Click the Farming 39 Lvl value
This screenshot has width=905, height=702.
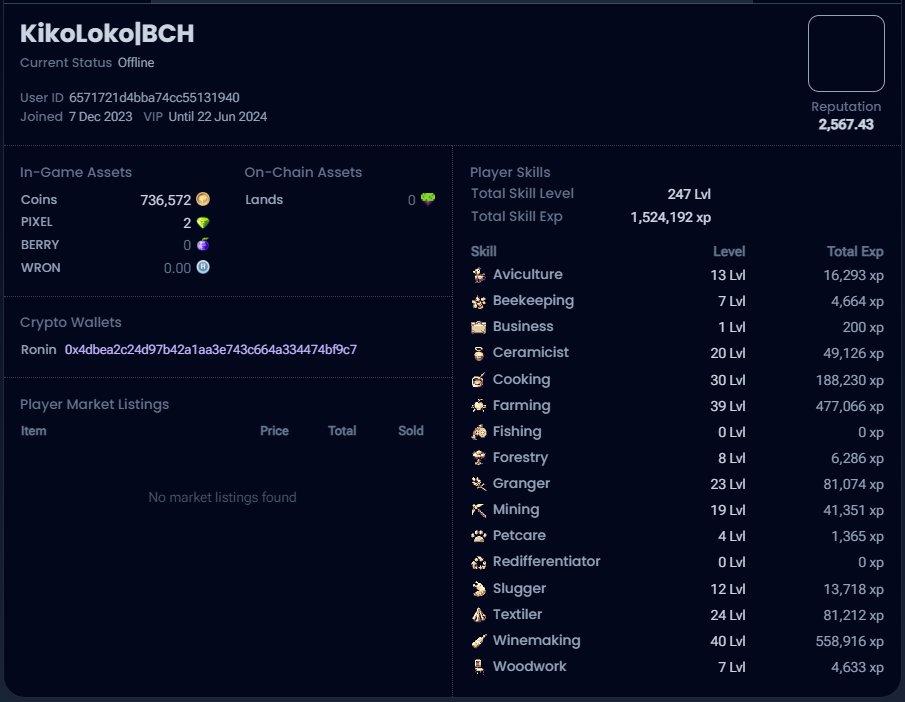[x=728, y=406]
